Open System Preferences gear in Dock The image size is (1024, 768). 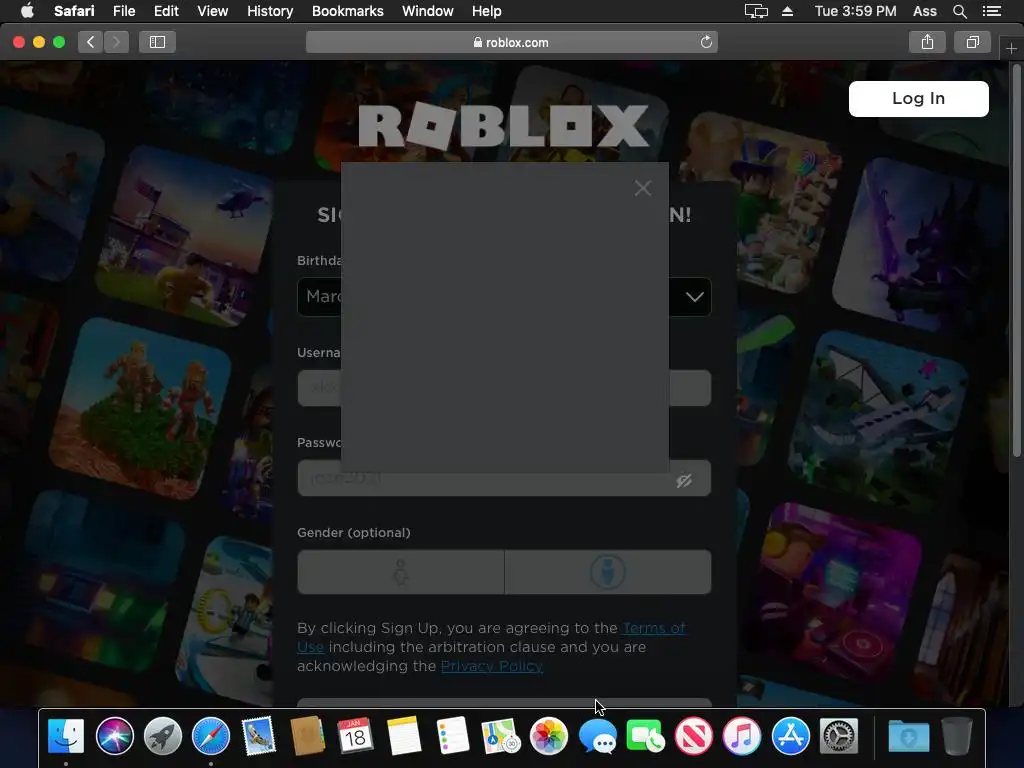tap(839, 736)
